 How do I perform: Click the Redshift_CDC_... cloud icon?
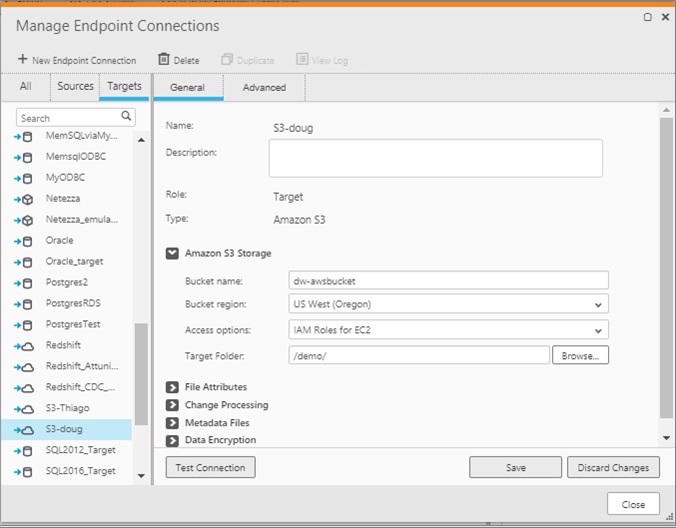click(x=28, y=388)
